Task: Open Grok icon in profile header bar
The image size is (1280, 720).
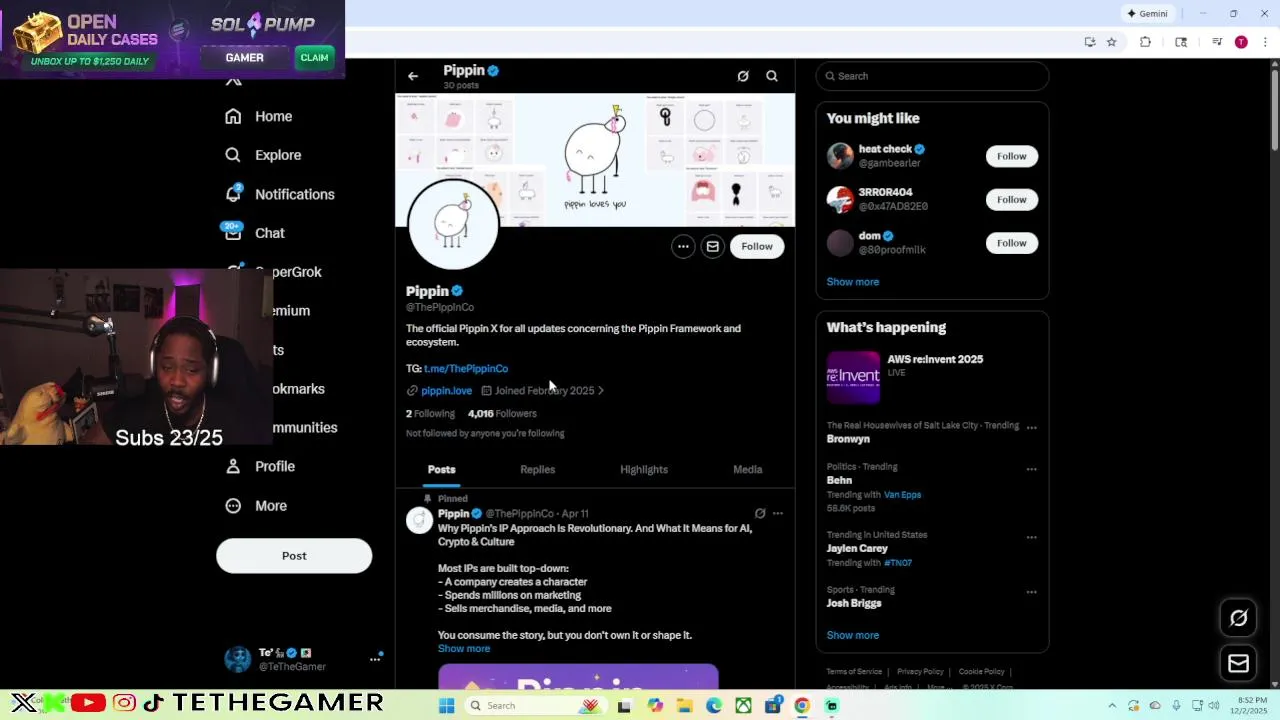Action: (743, 76)
